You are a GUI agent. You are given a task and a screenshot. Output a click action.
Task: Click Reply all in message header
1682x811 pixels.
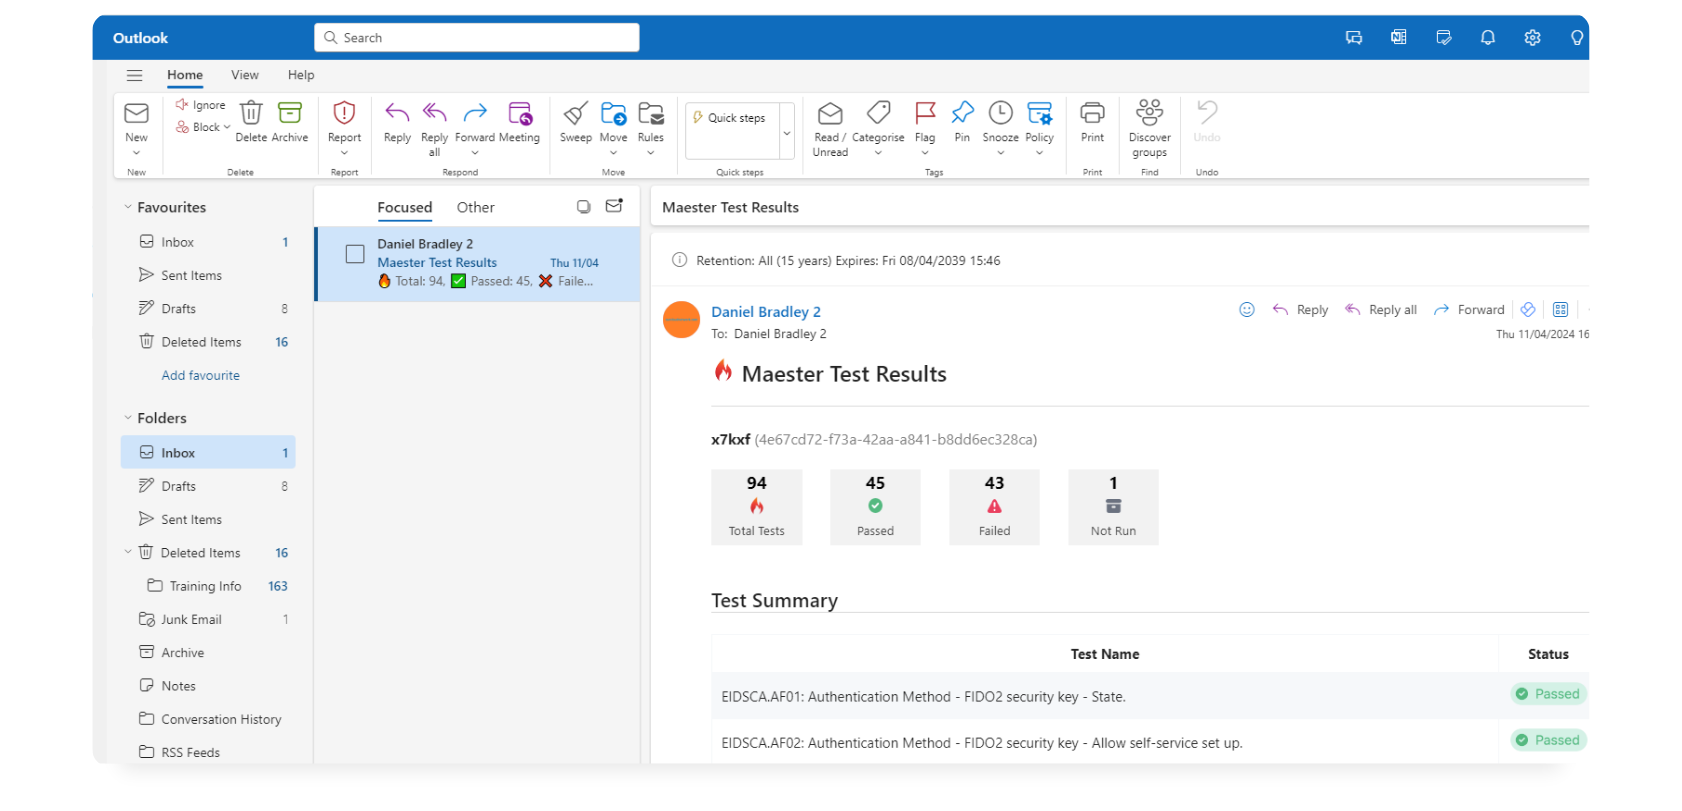click(1381, 310)
